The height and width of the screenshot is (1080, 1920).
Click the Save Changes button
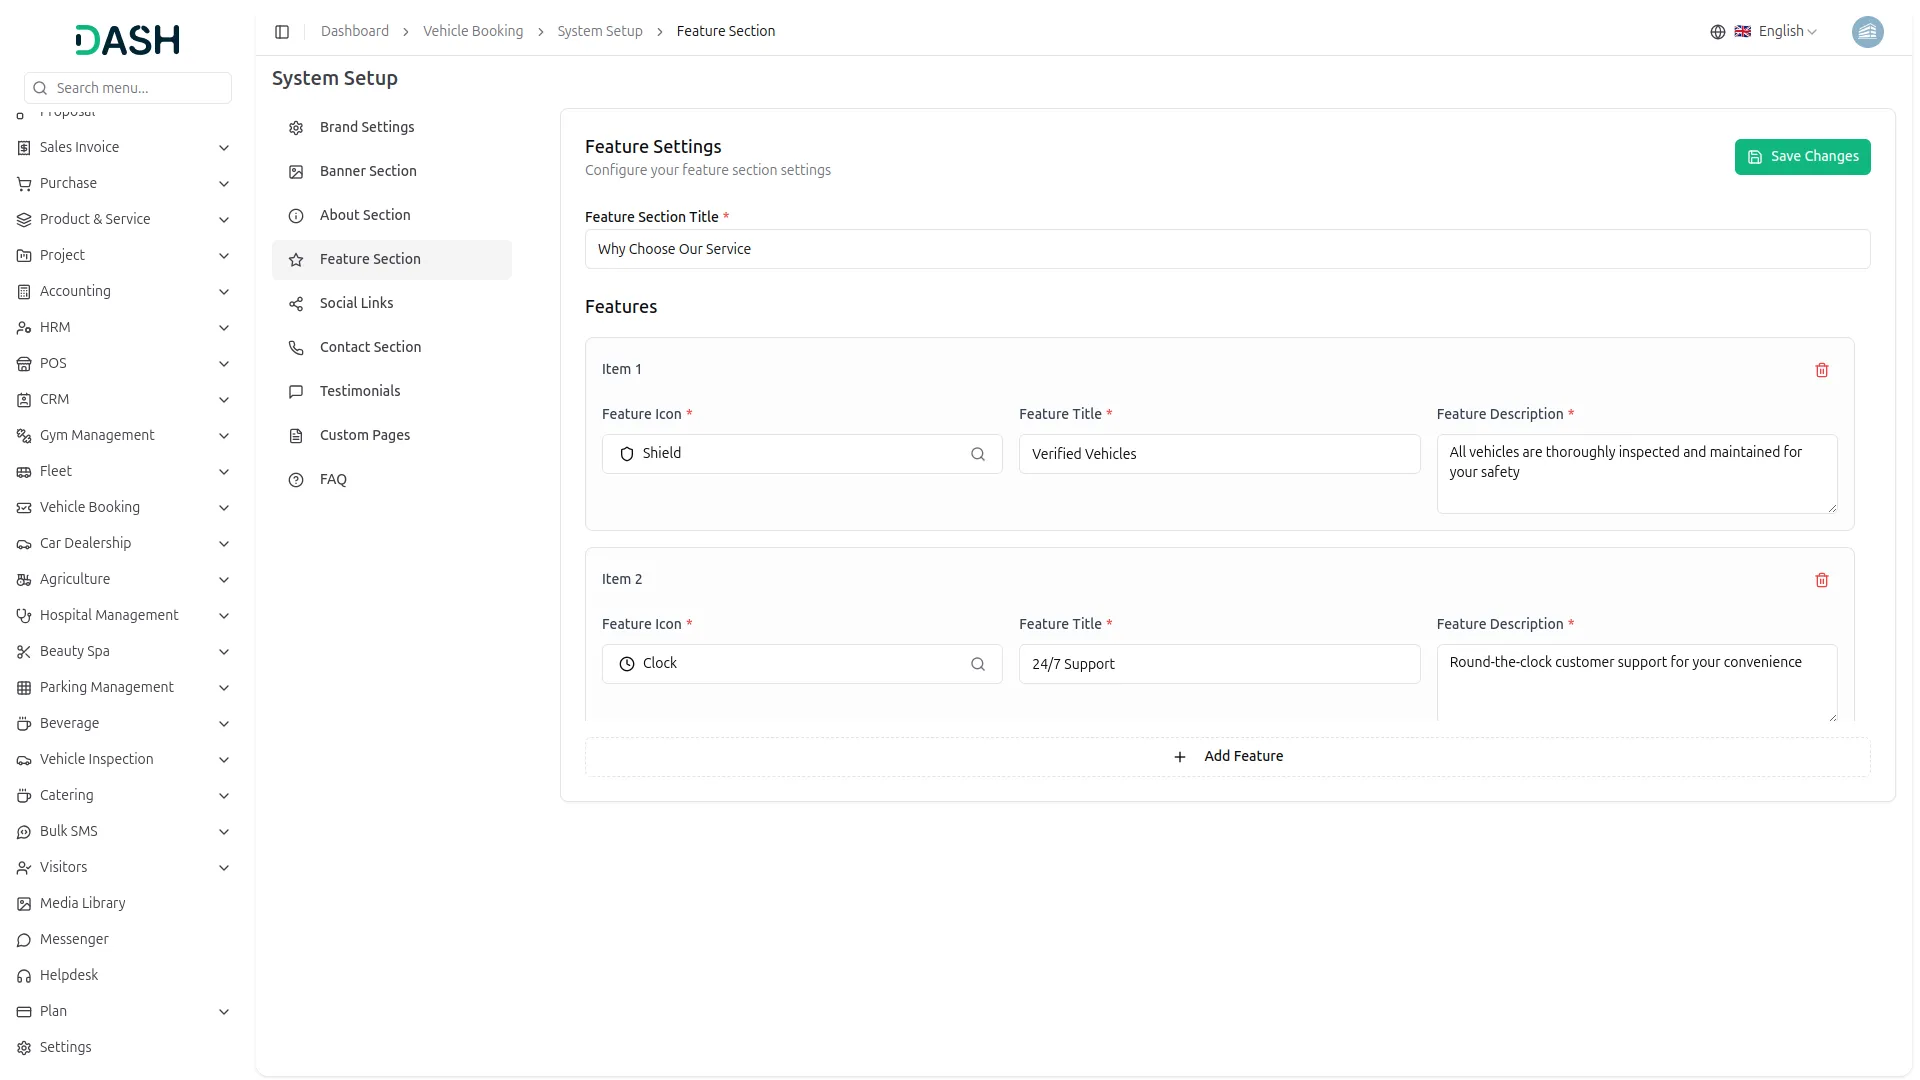pyautogui.click(x=1802, y=157)
